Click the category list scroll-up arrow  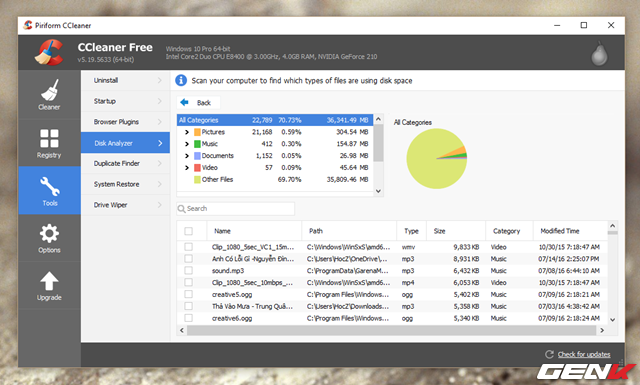tap(378, 119)
